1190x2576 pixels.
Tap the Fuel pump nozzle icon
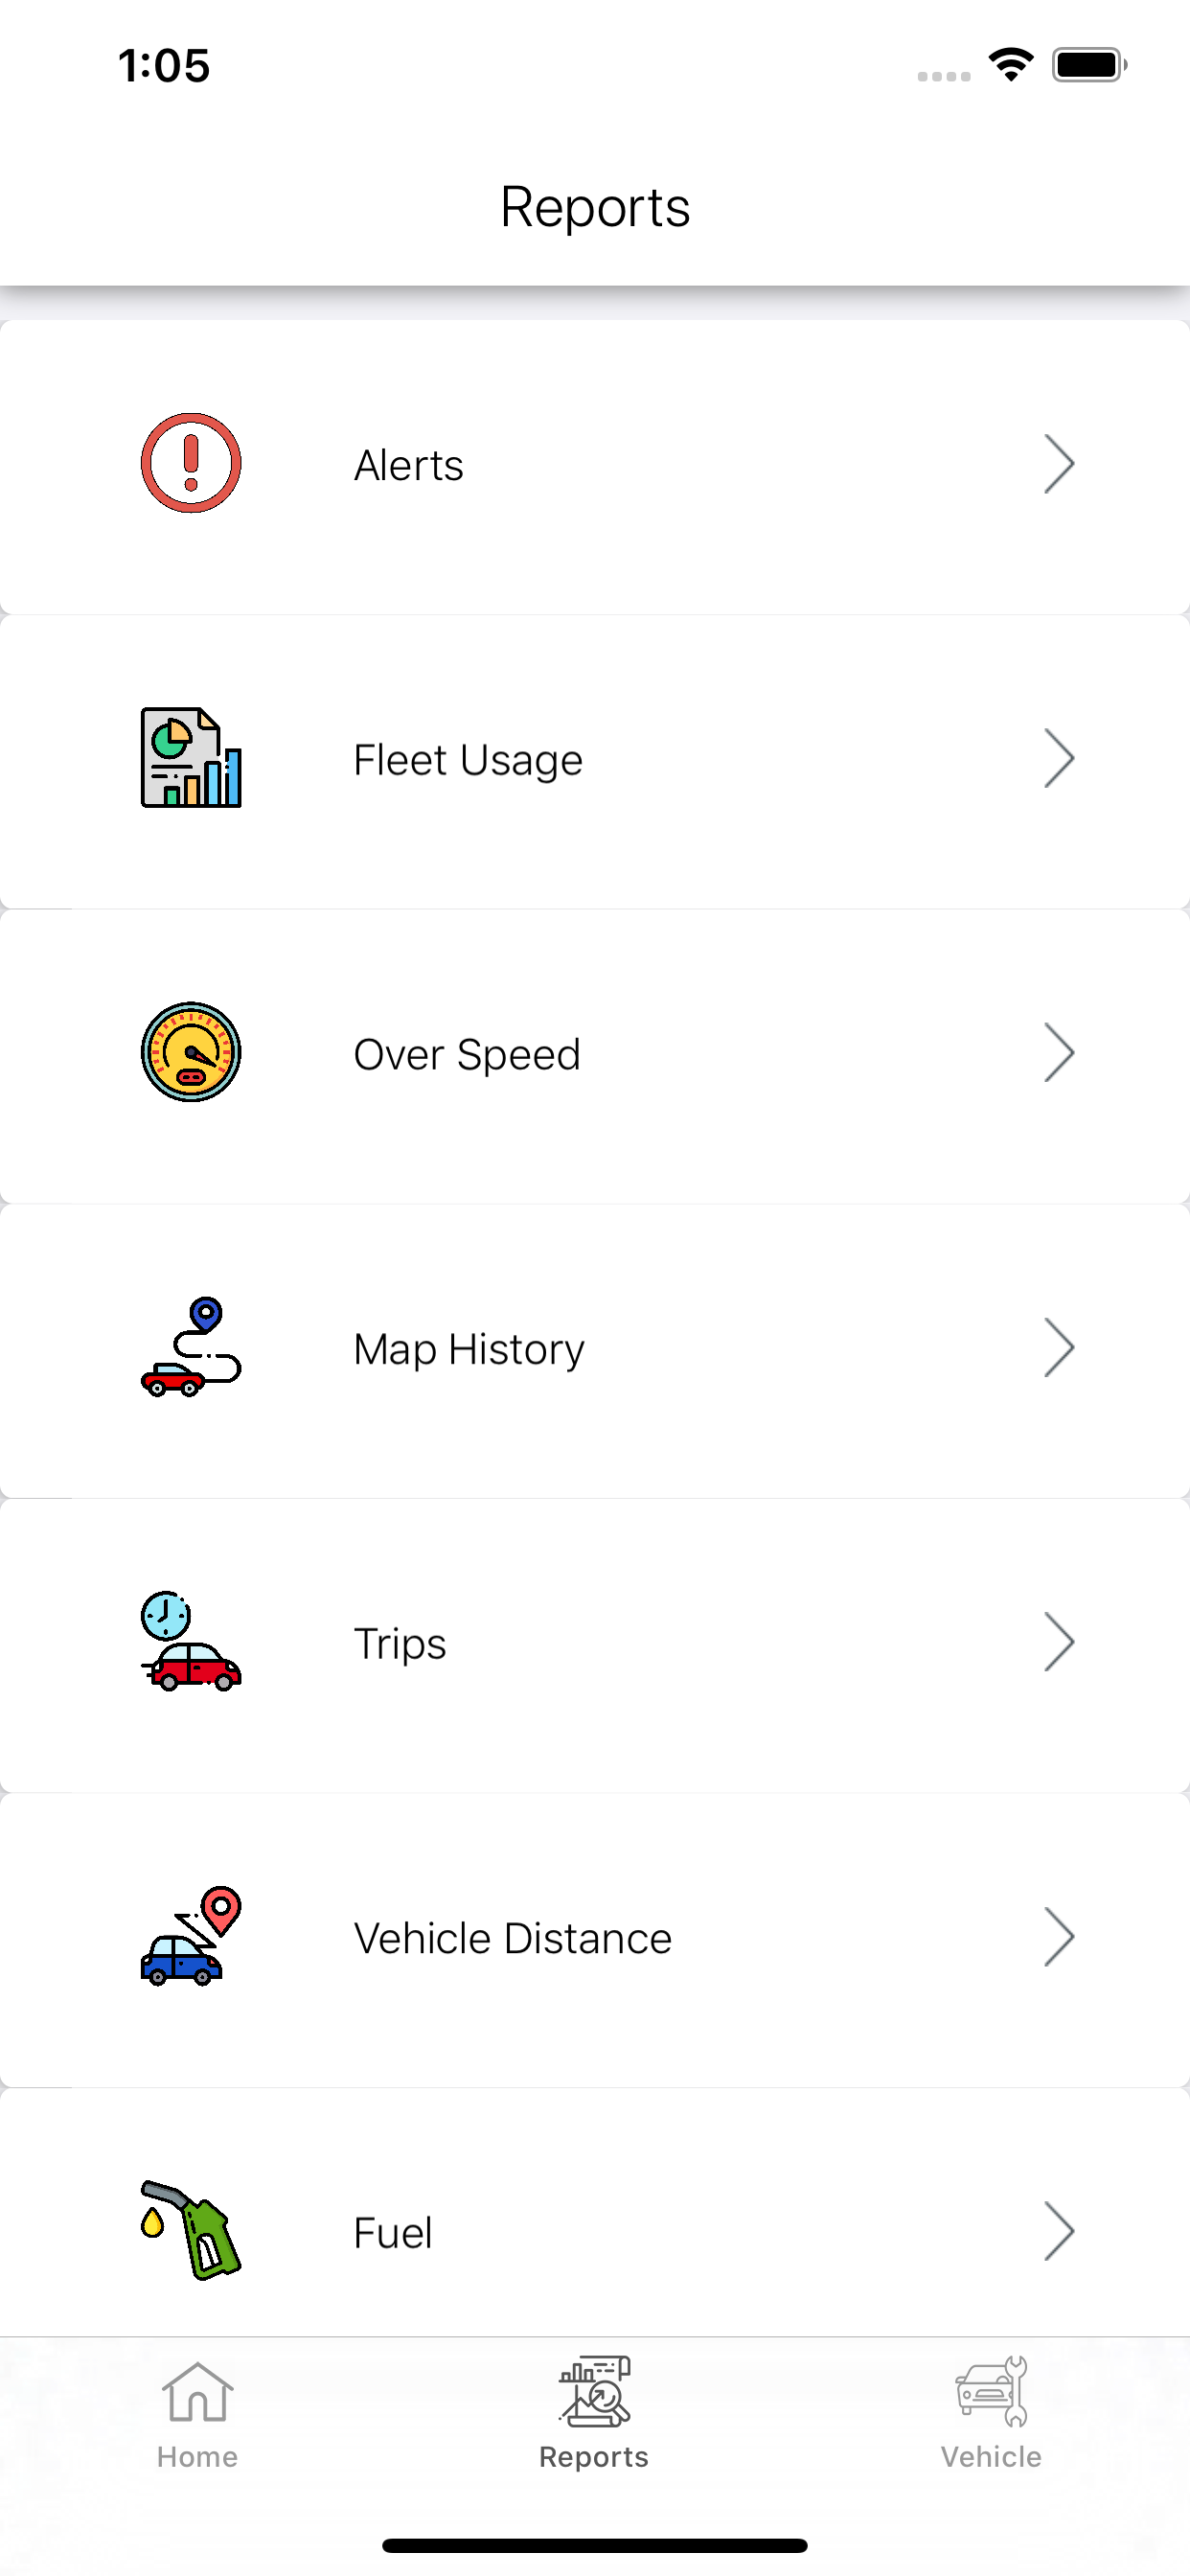click(x=191, y=2230)
